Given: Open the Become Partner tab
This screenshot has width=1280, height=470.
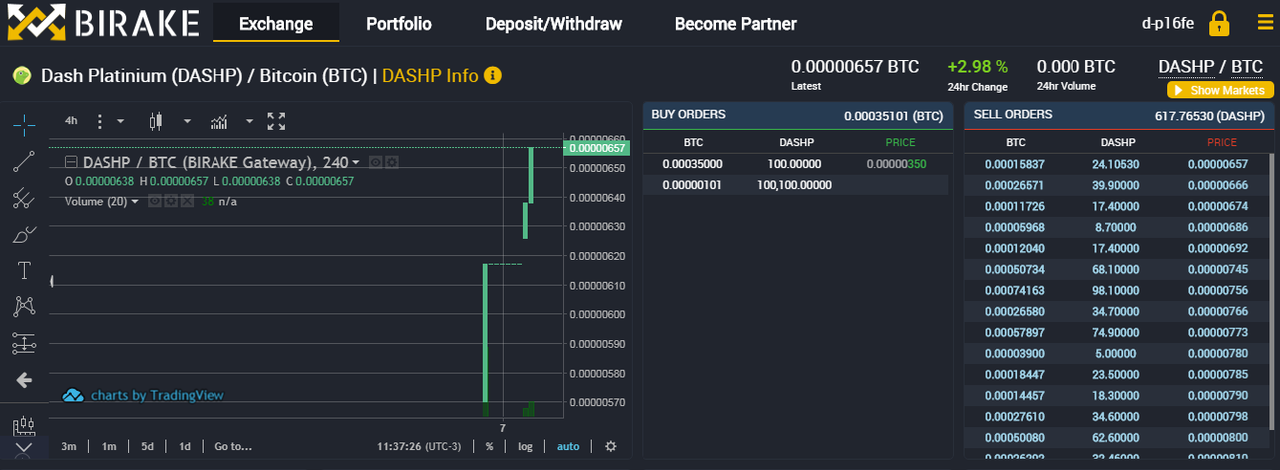Looking at the screenshot, I should [736, 23].
